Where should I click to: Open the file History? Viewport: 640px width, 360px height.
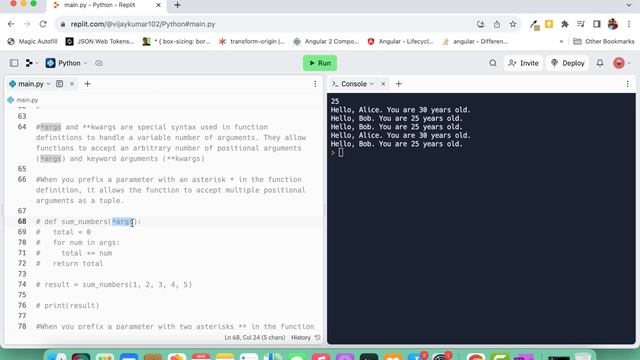[x=305, y=338]
